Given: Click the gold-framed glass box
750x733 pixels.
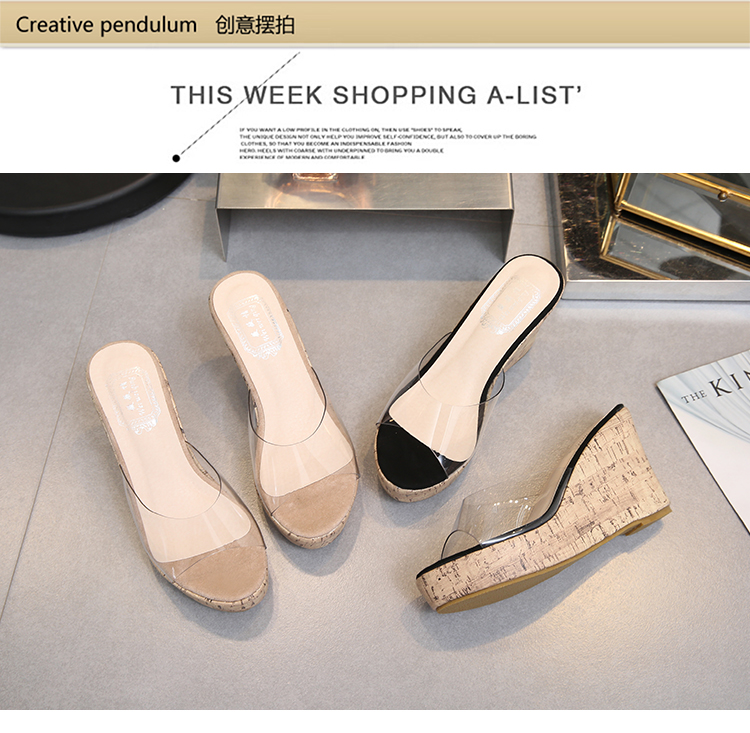Looking at the screenshot, I should pos(674,224).
